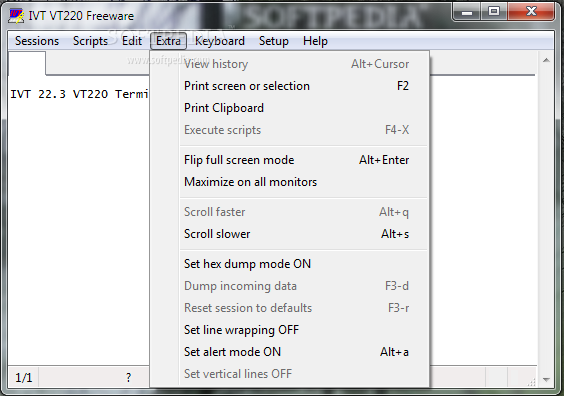The height and width of the screenshot is (396, 564).
Task: Close the IVT VT220 Freeware window
Action: [x=531, y=12]
